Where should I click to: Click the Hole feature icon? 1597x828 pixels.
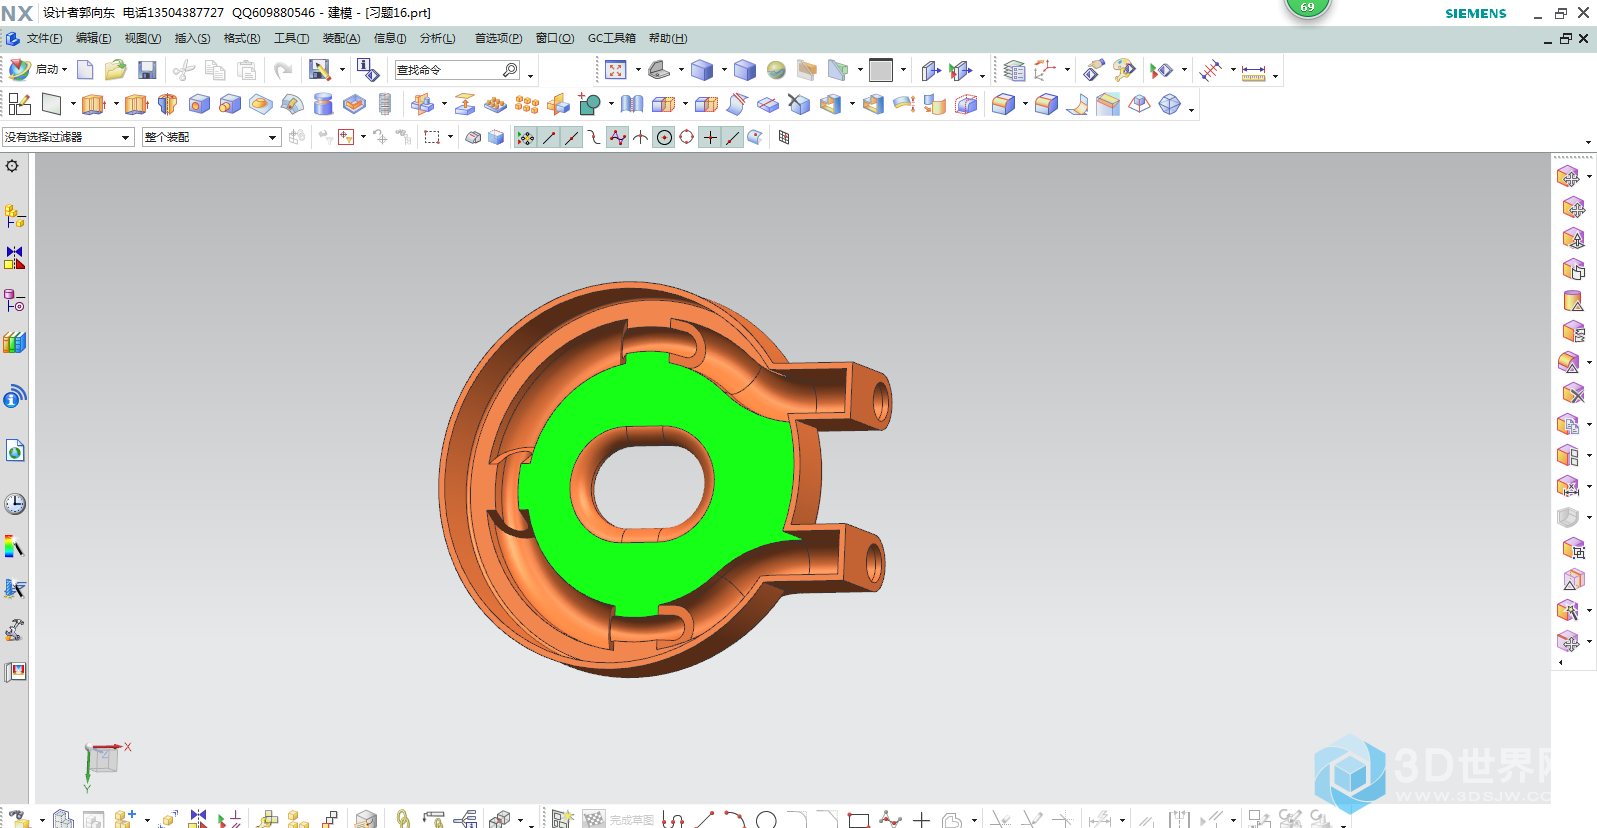click(x=199, y=104)
